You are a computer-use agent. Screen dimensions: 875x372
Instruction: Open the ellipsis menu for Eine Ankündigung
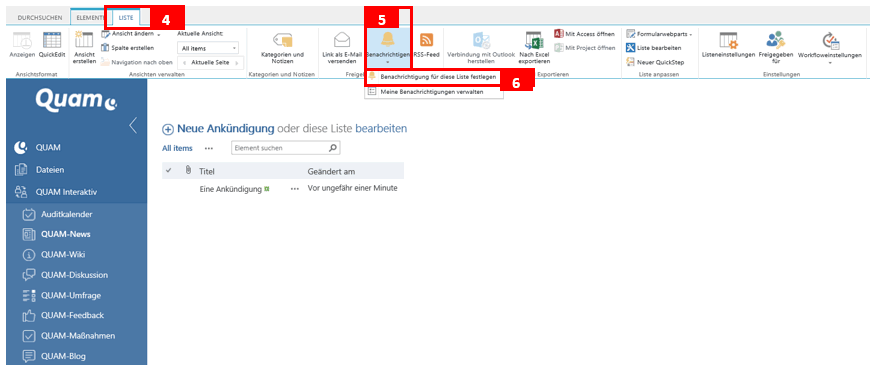295,189
